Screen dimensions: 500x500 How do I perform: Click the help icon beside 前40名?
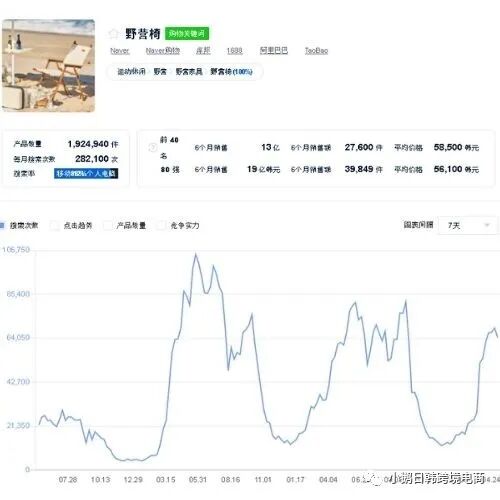click(153, 147)
